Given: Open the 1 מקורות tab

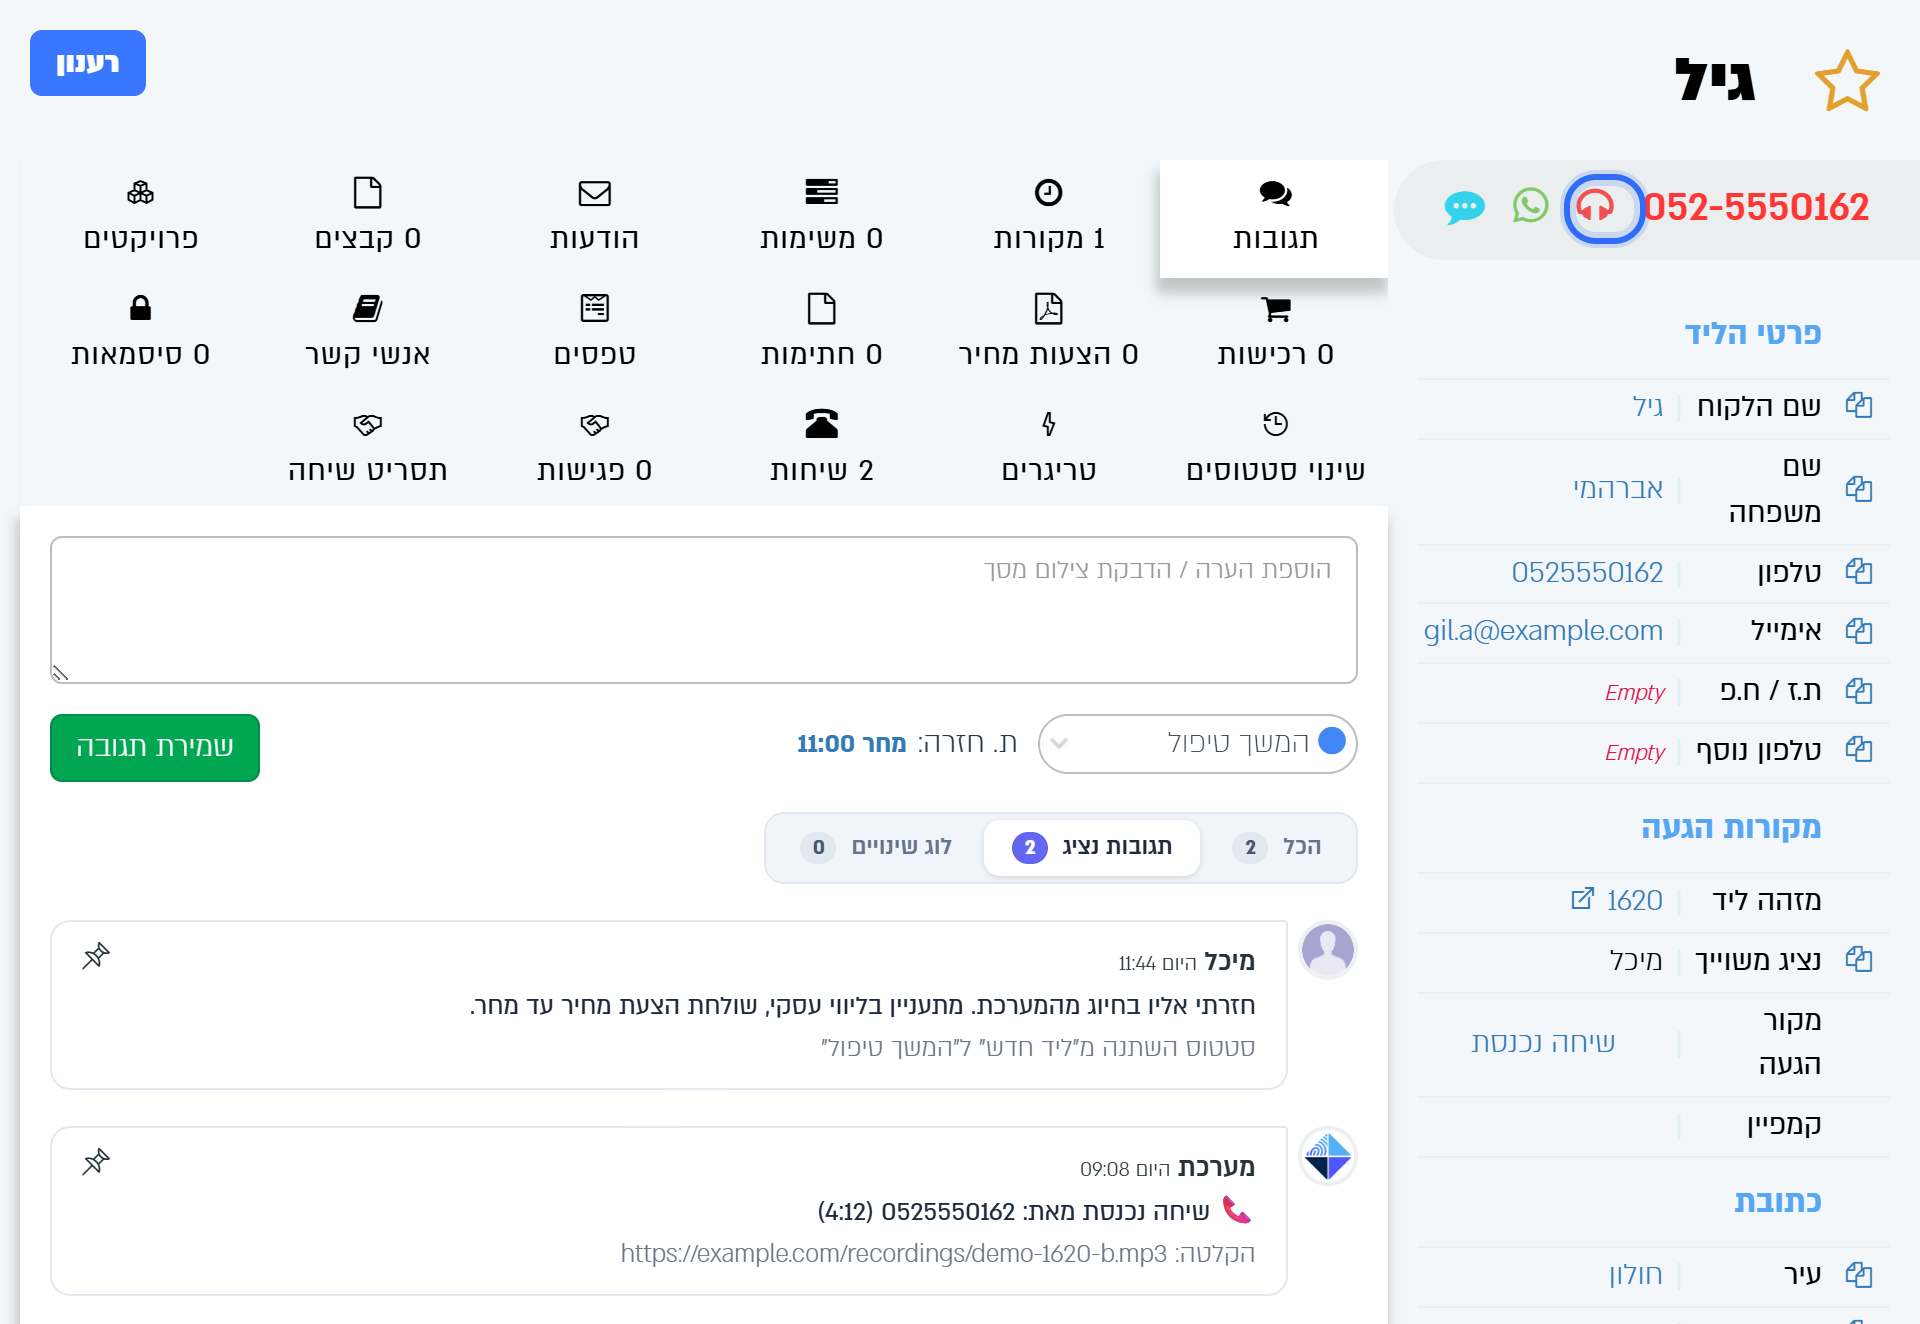Looking at the screenshot, I should 1048,218.
